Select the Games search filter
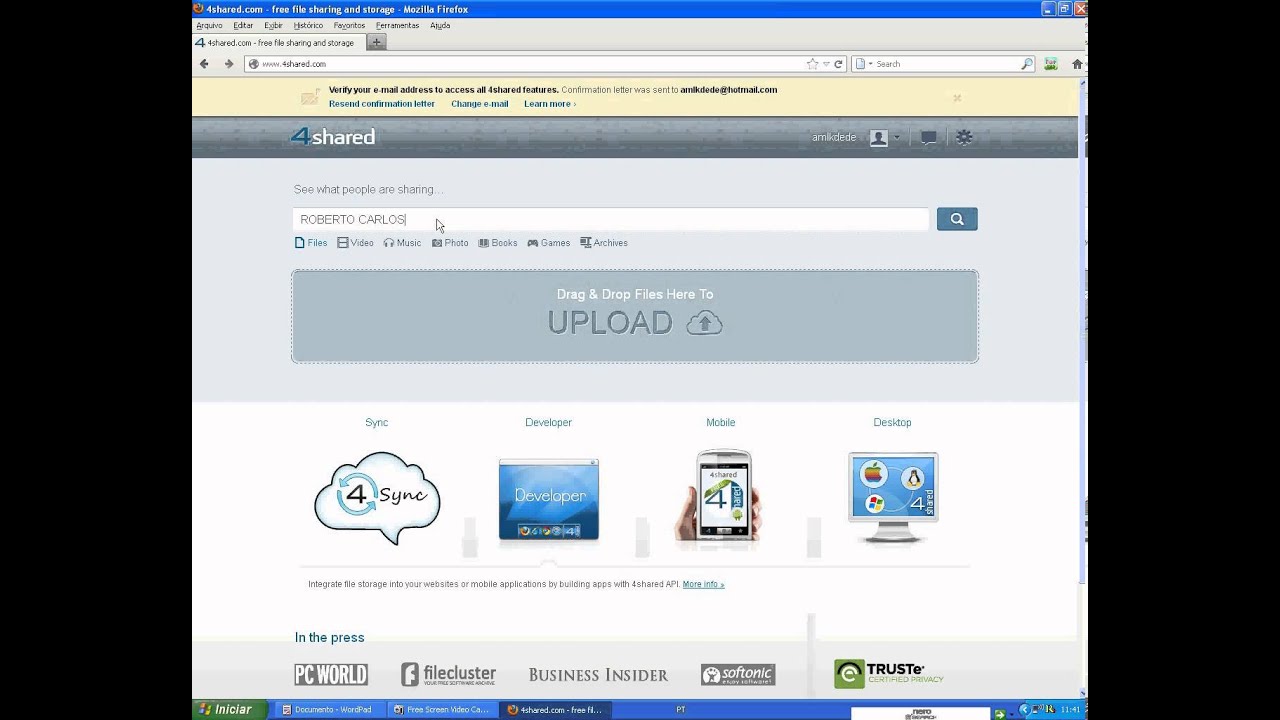Viewport: 1280px width, 720px height. [x=549, y=243]
